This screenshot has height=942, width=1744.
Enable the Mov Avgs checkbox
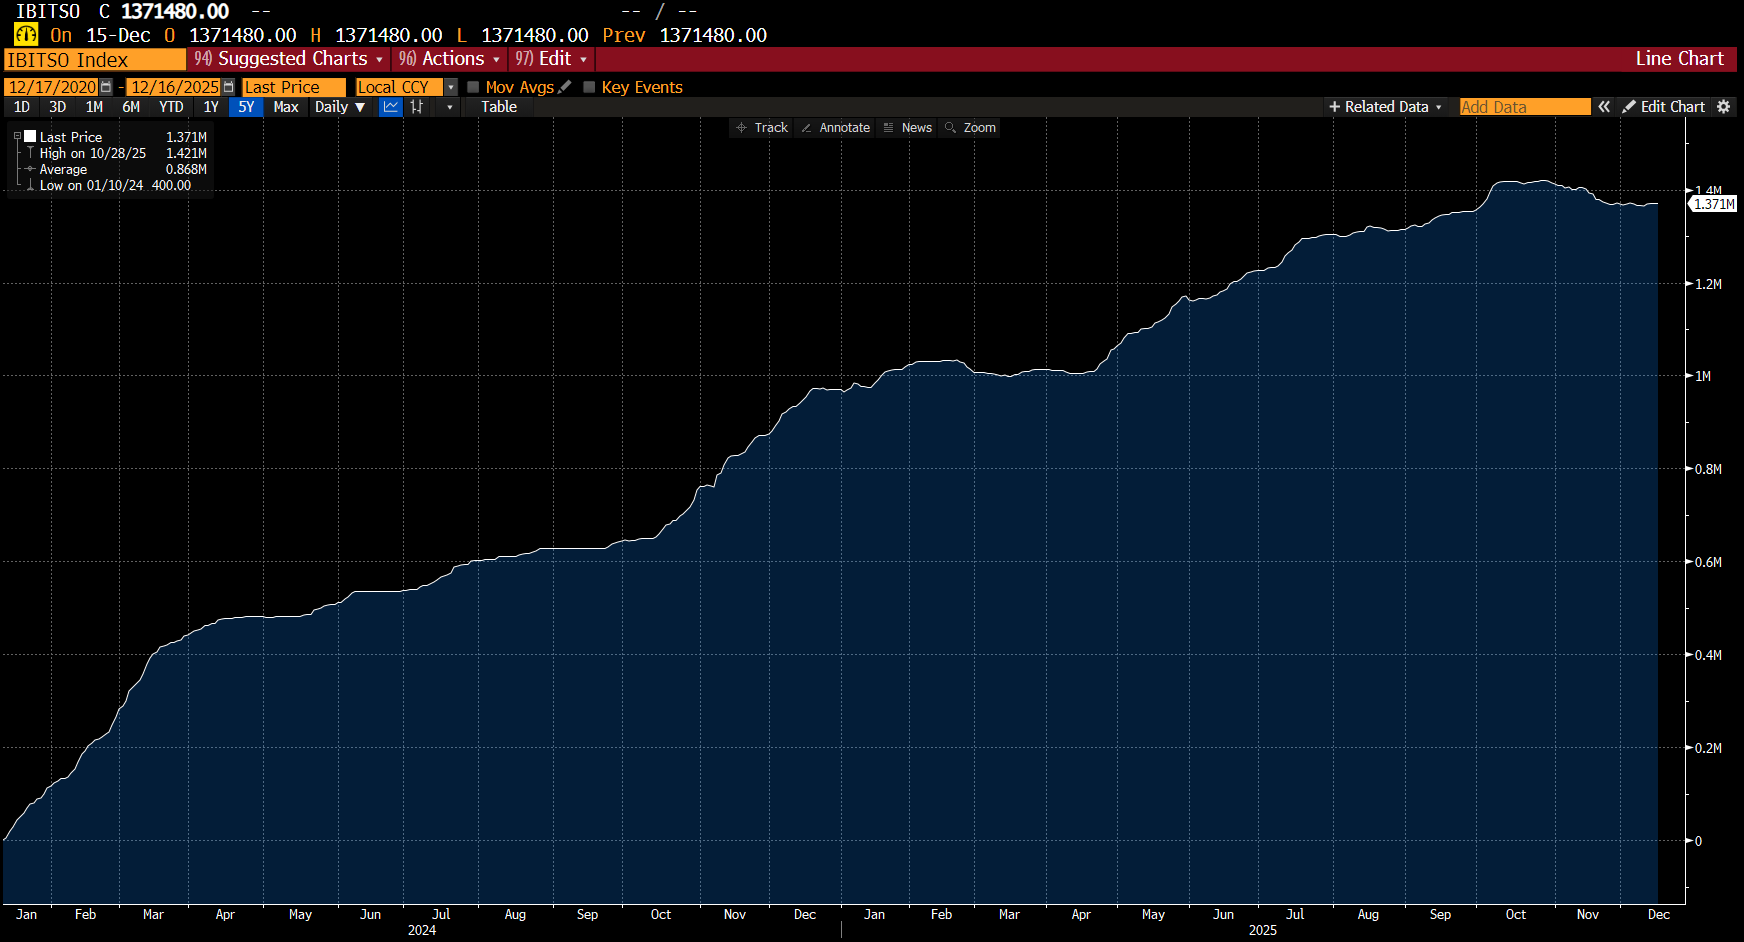[x=474, y=87]
